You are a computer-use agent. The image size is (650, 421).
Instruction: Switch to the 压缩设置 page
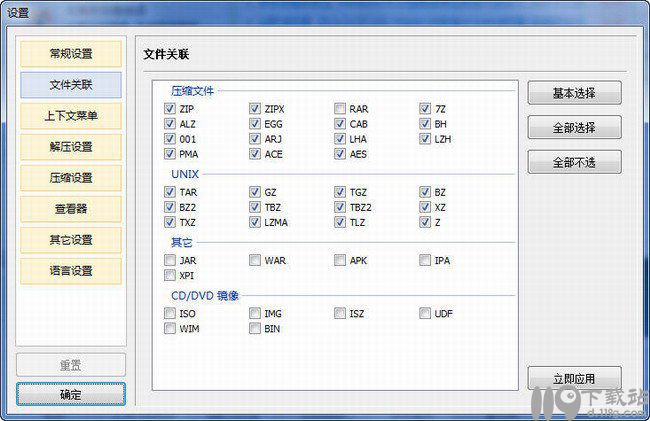pyautogui.click(x=71, y=178)
